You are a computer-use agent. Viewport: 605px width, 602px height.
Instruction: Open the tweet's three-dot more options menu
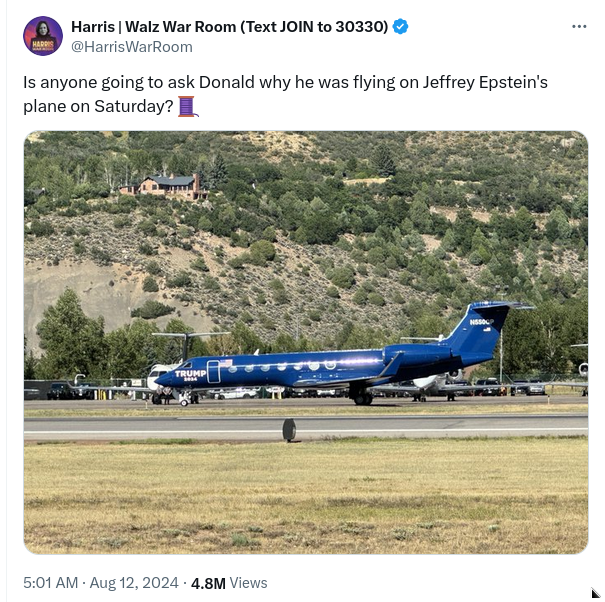click(x=579, y=27)
